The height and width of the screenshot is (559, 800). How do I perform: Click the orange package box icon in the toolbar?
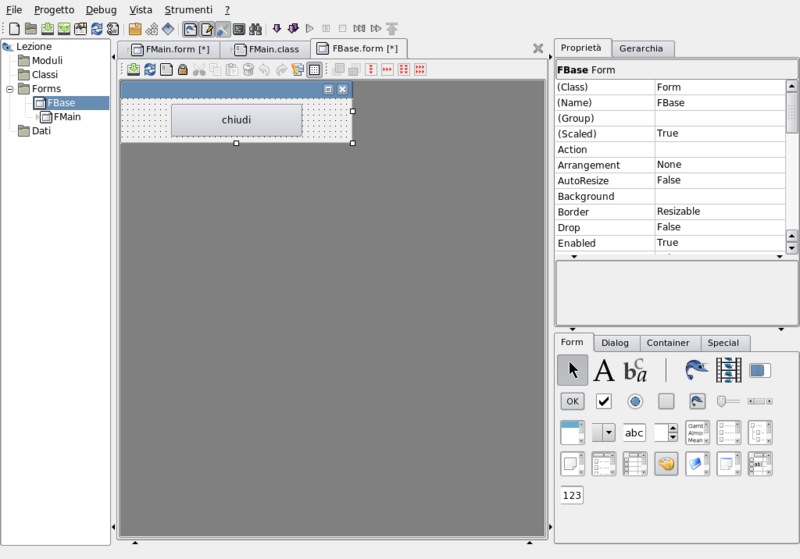(x=135, y=29)
